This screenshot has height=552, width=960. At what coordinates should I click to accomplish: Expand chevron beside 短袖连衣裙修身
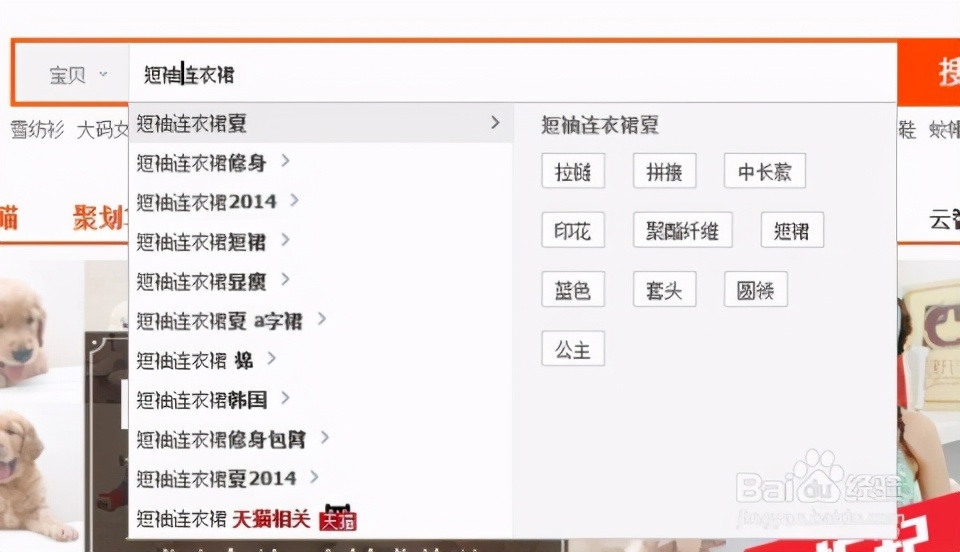point(285,161)
